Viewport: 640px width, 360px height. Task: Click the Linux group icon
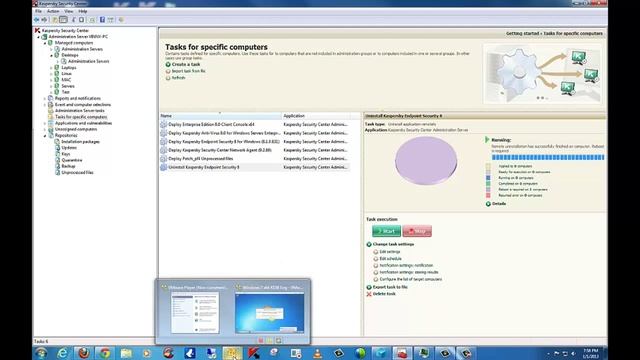(57, 73)
